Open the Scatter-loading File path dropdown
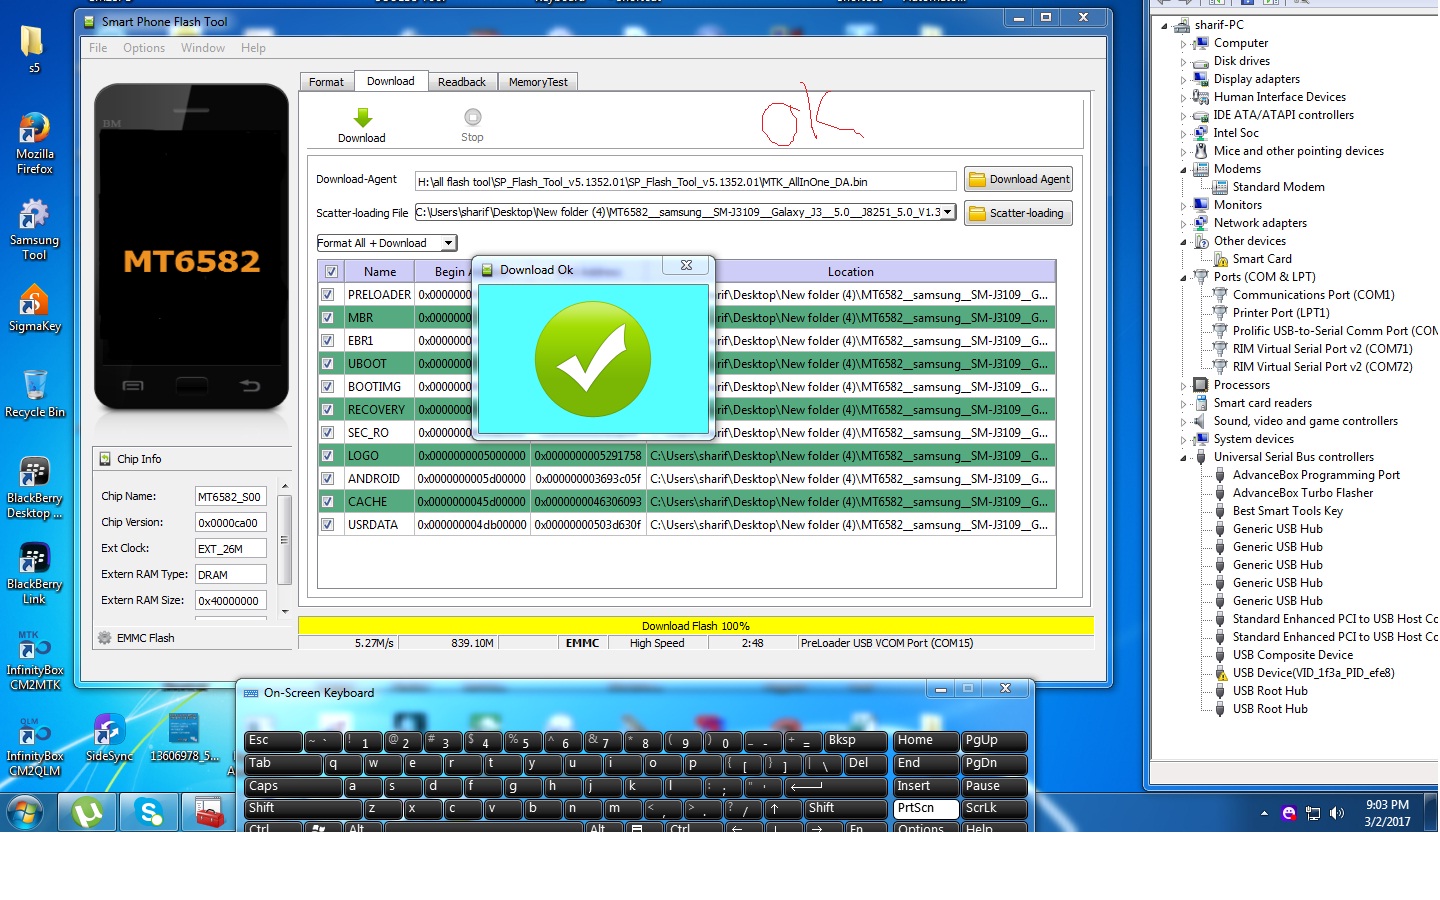Image resolution: width=1440 pixels, height=900 pixels. point(947,212)
